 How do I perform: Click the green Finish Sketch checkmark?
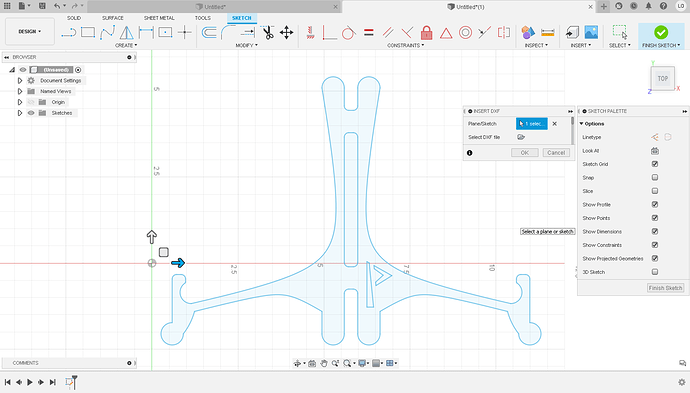pos(661,32)
